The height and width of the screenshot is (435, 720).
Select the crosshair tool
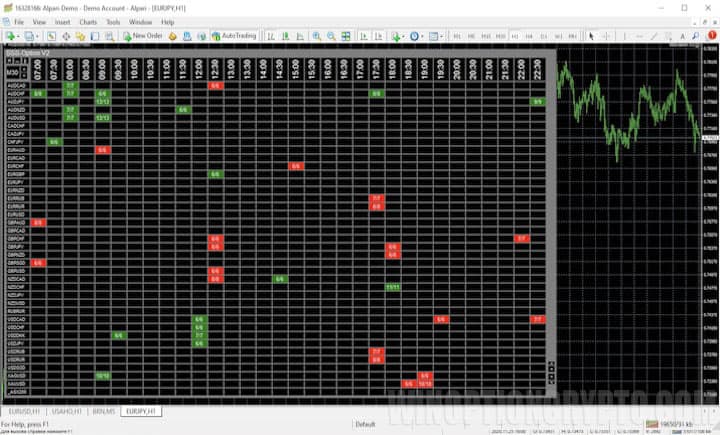(605, 36)
